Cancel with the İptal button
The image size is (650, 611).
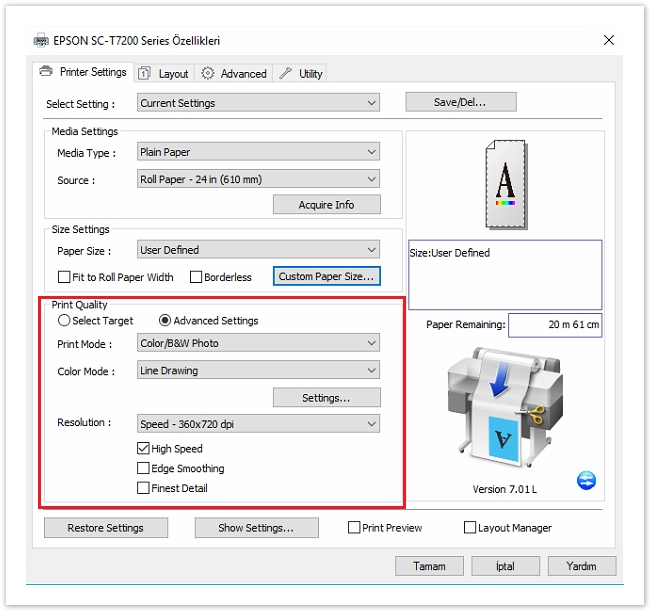click(505, 566)
